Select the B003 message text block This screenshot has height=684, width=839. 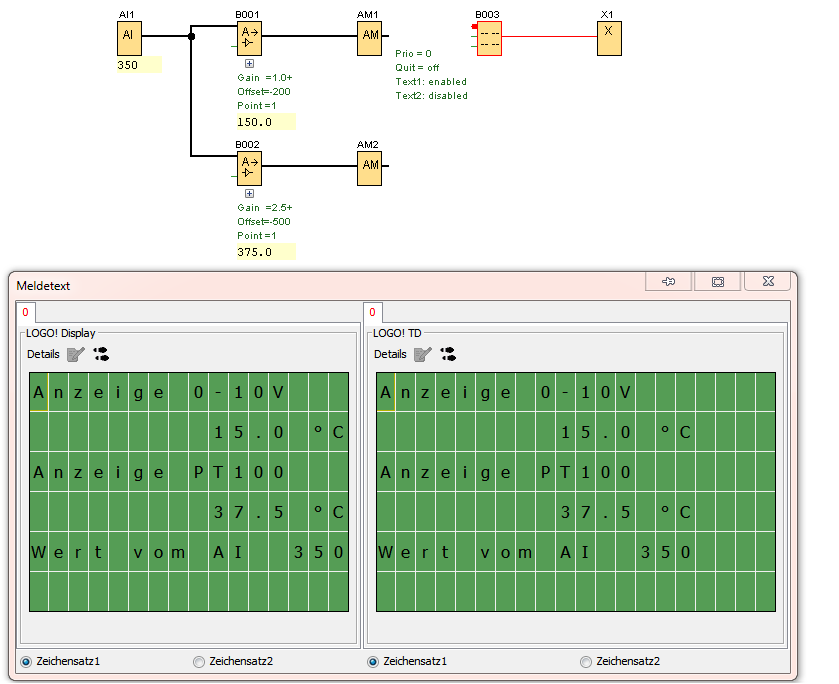(x=488, y=37)
